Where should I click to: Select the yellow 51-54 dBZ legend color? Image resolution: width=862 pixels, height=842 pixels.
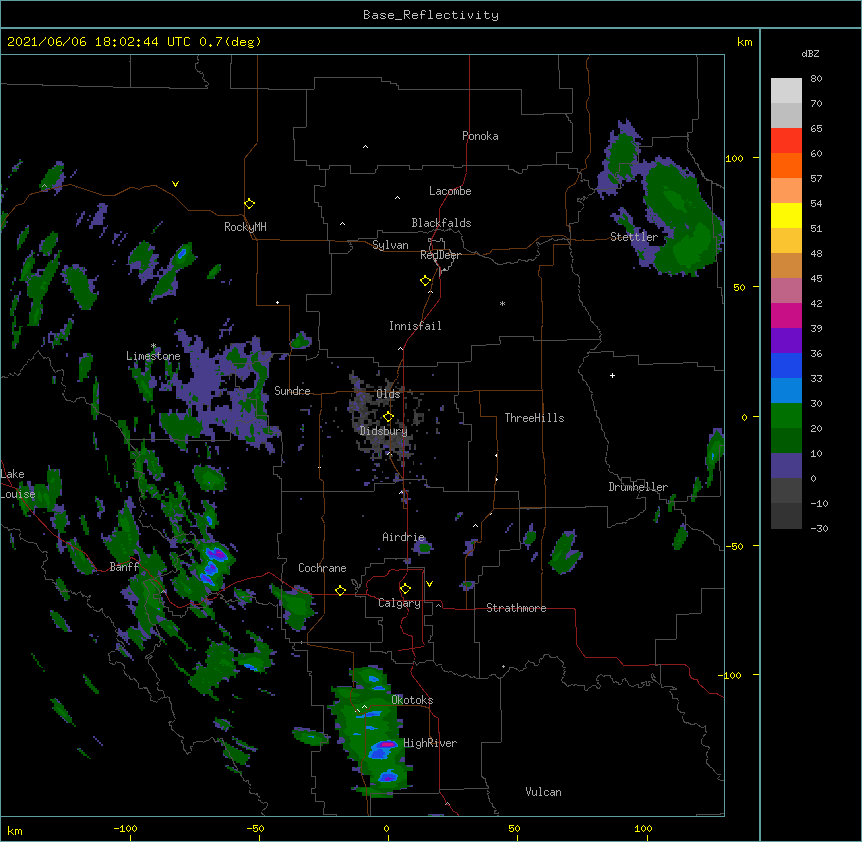coord(786,215)
